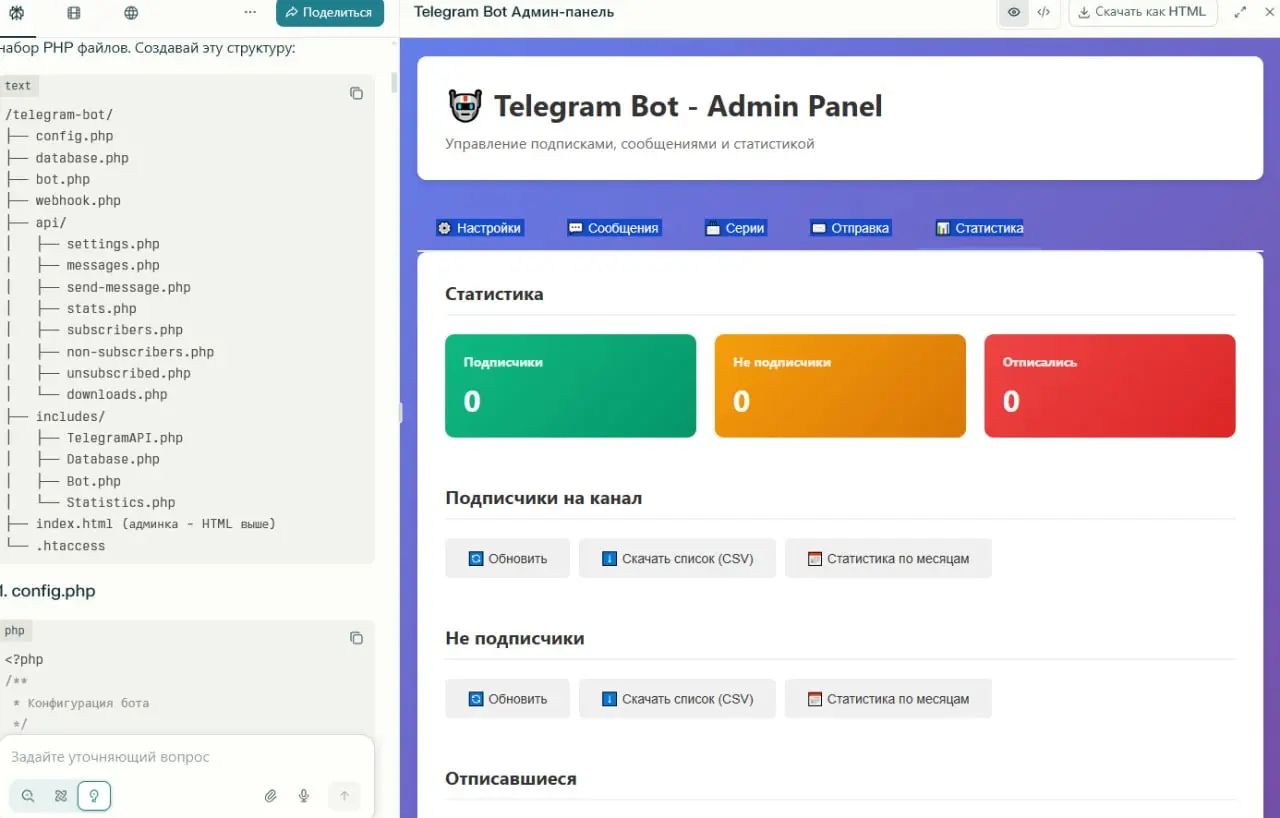The image size is (1280, 818).
Task: Download CSV list in the Не подписчики section
Action: (677, 699)
